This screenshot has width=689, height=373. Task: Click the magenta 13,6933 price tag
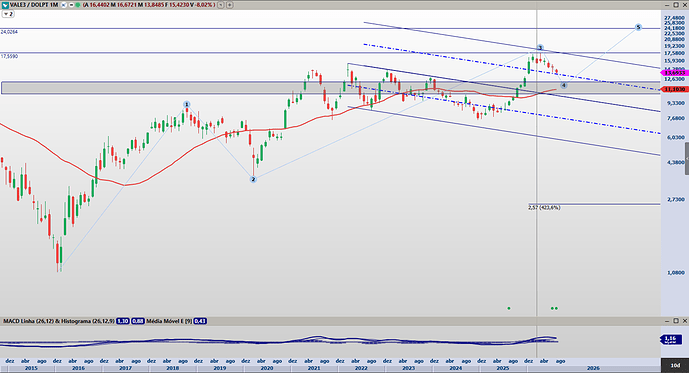674,73
